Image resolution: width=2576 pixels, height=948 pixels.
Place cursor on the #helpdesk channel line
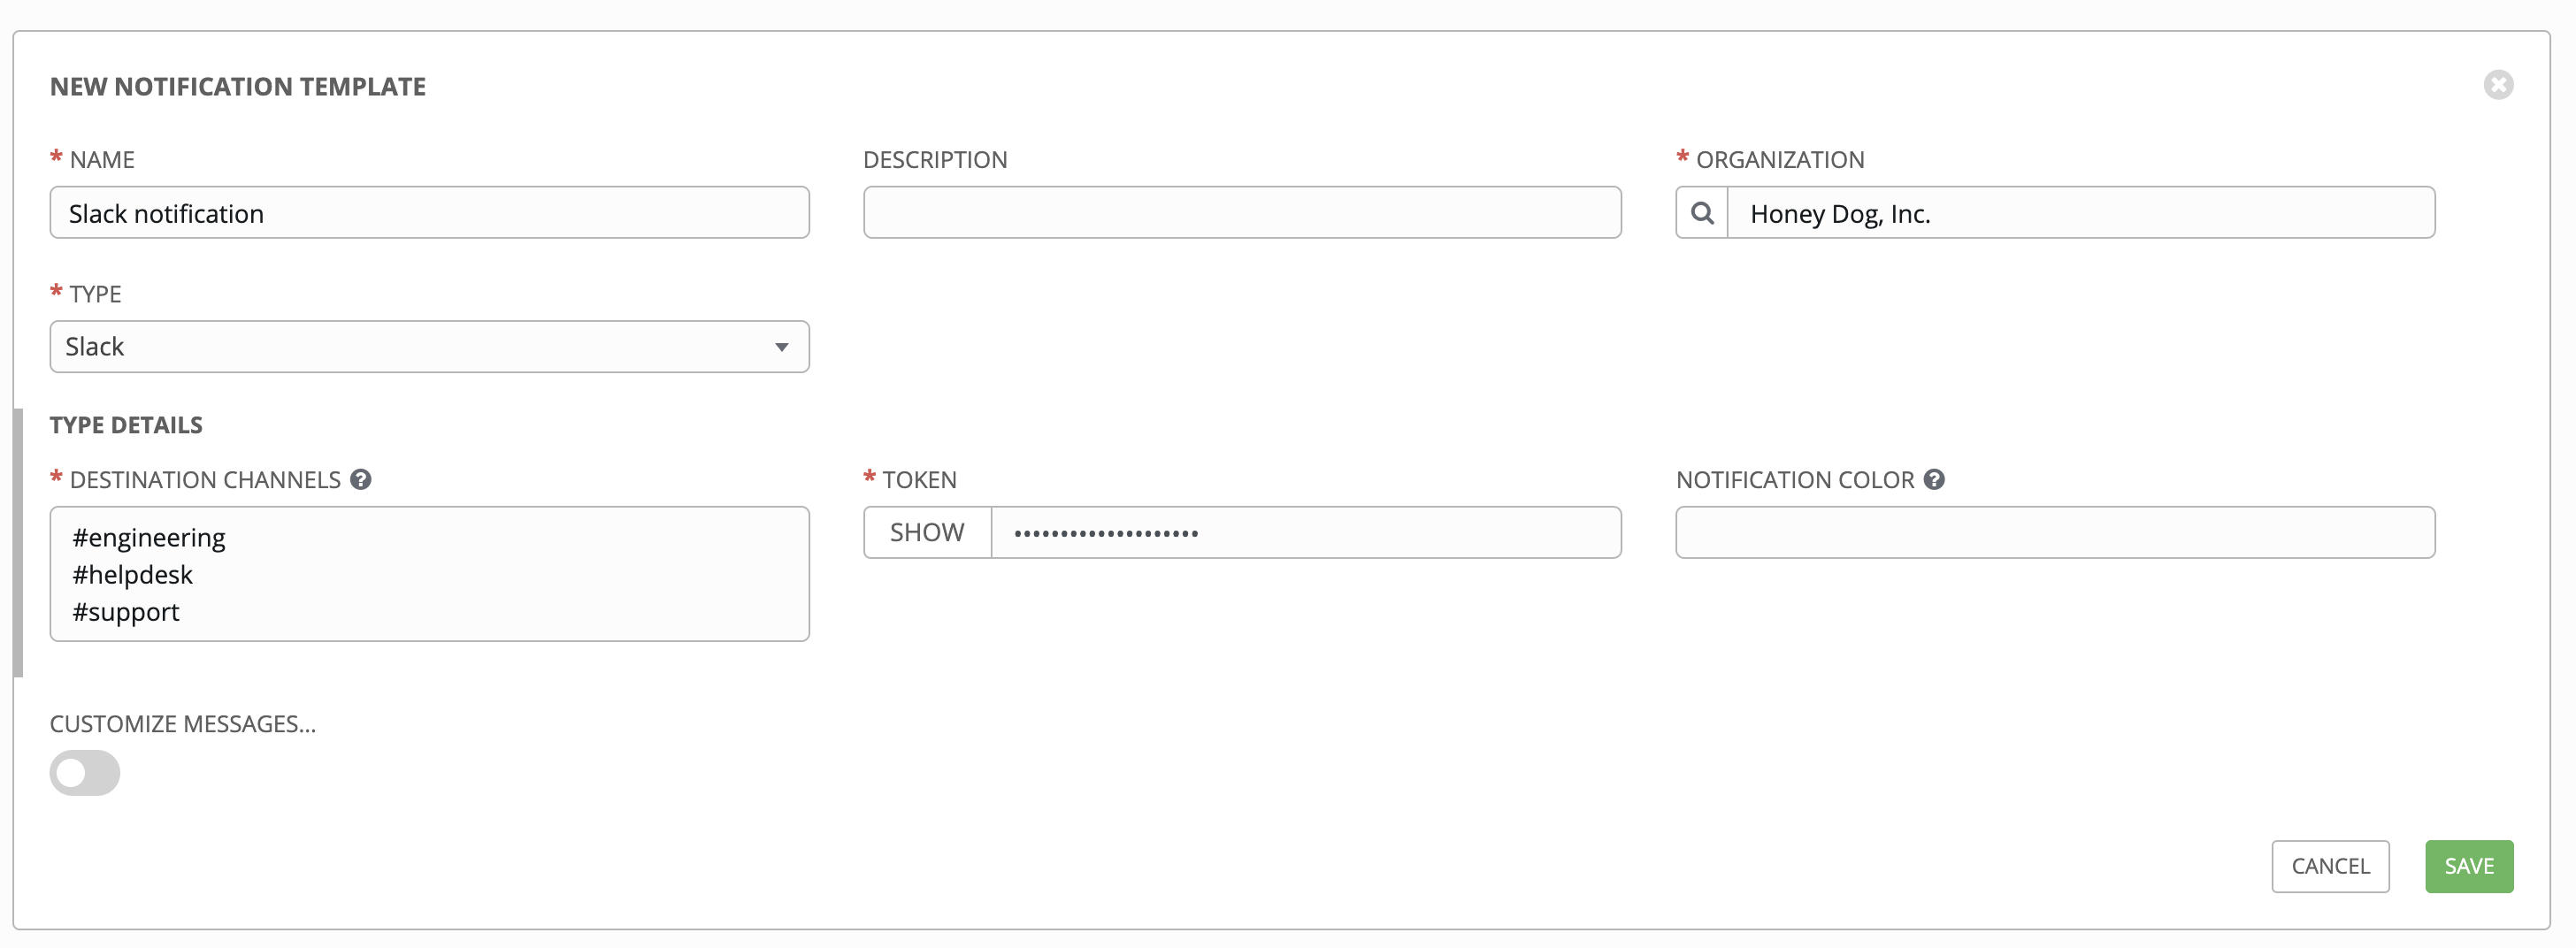(133, 575)
